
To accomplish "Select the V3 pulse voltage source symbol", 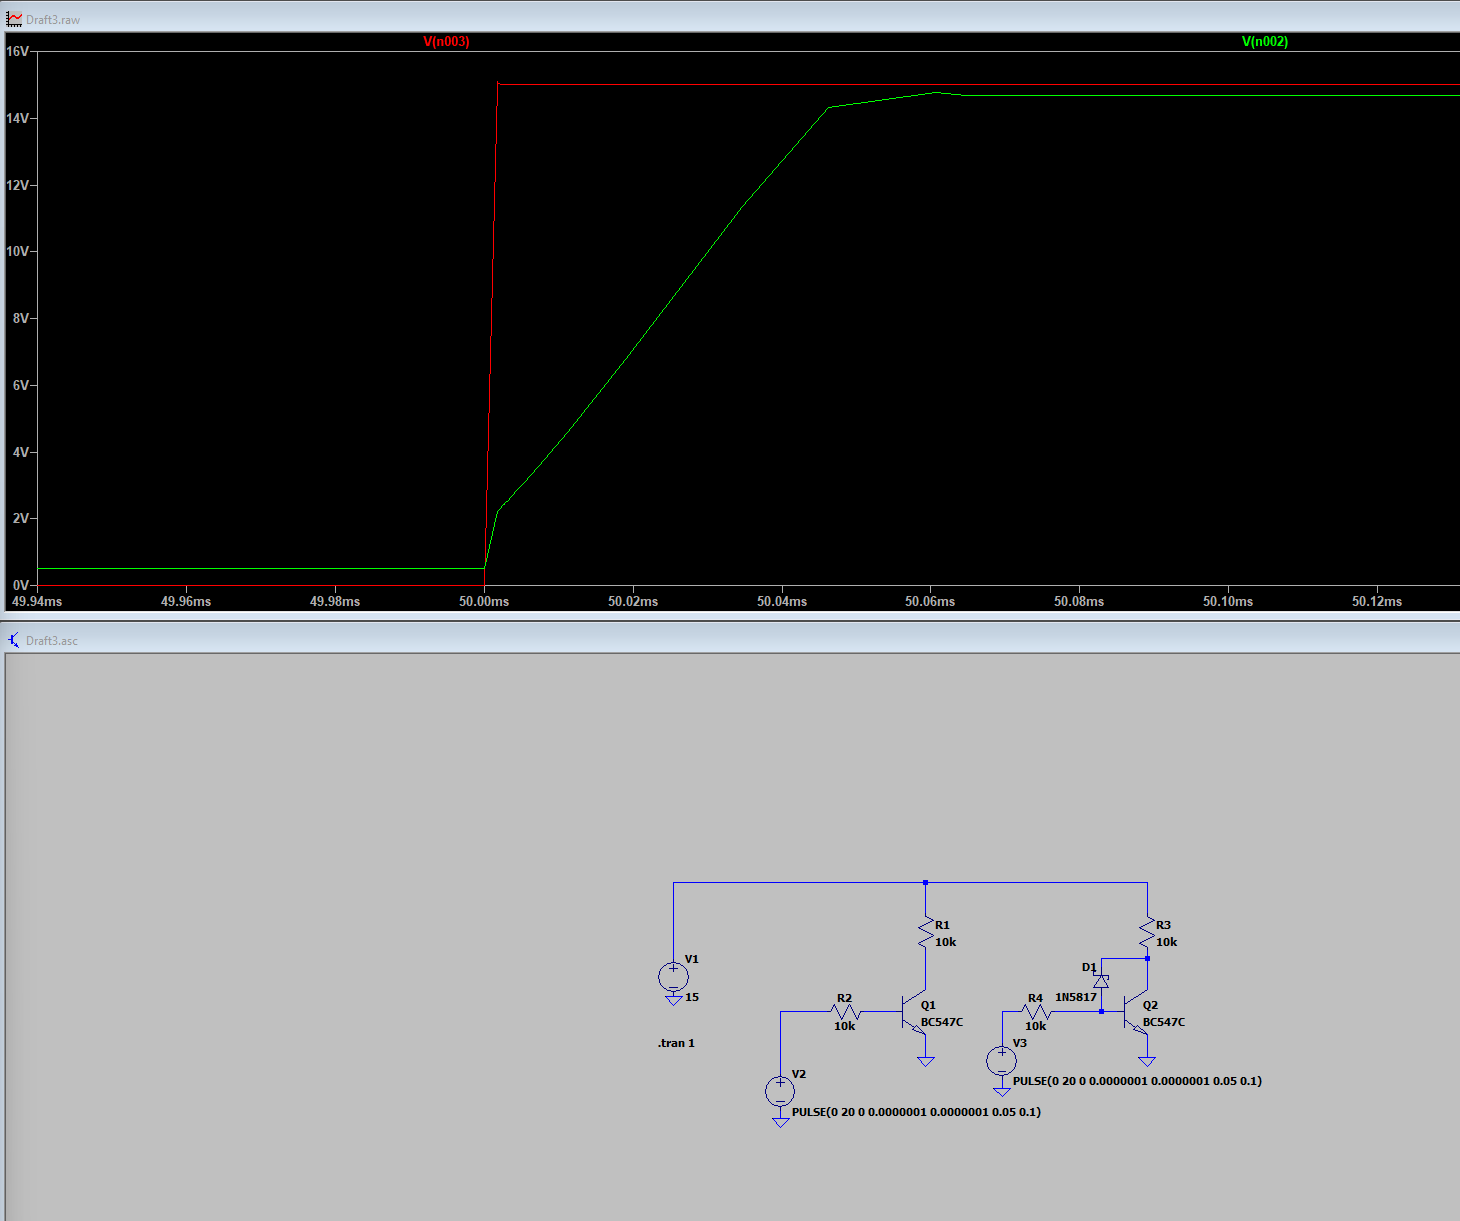I will [1002, 1061].
